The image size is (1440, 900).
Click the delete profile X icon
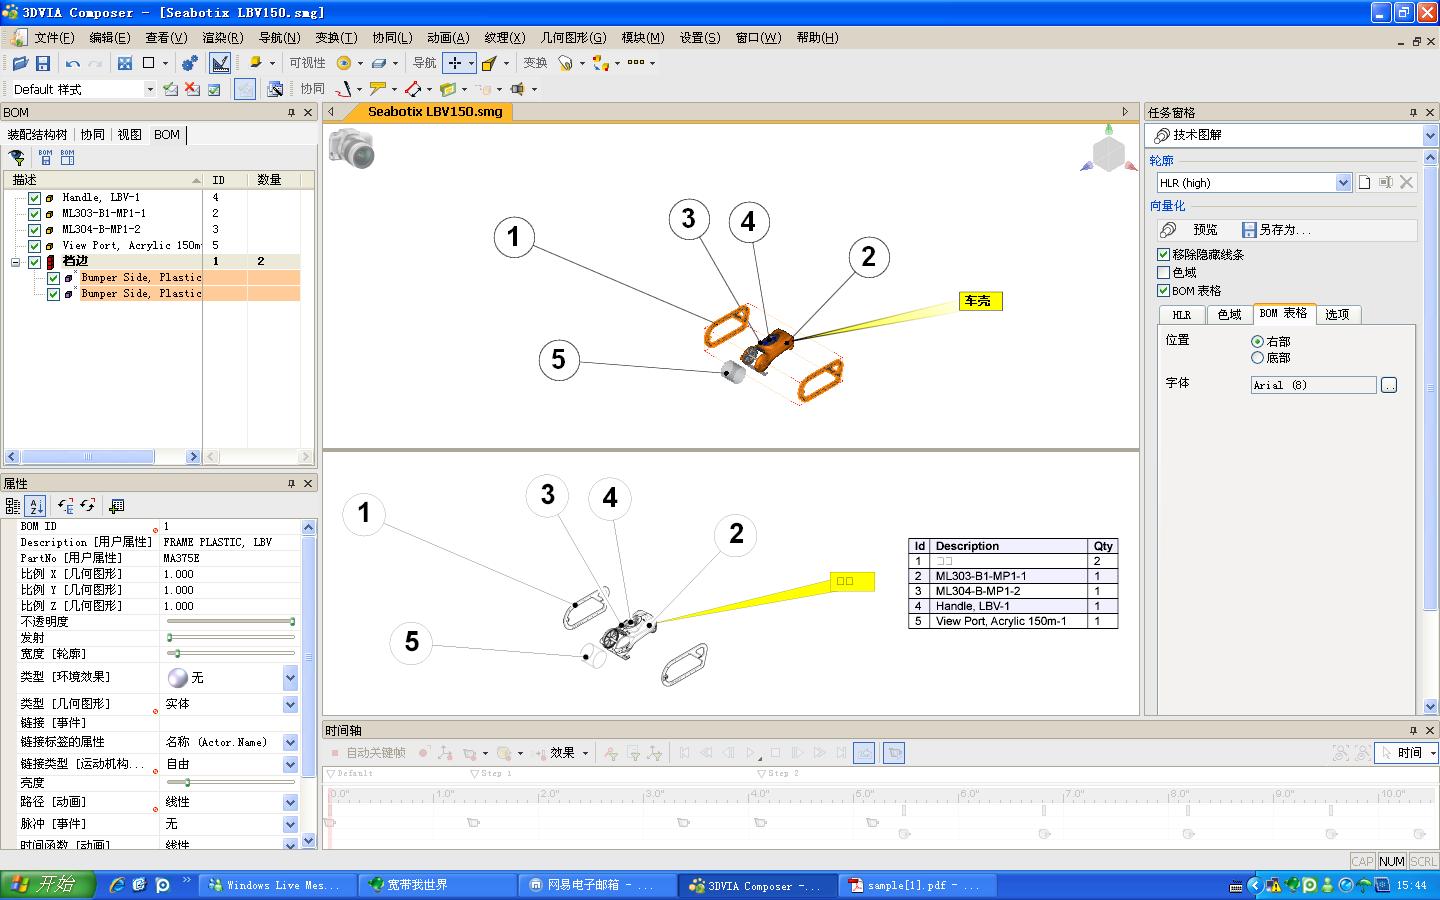tap(1407, 182)
